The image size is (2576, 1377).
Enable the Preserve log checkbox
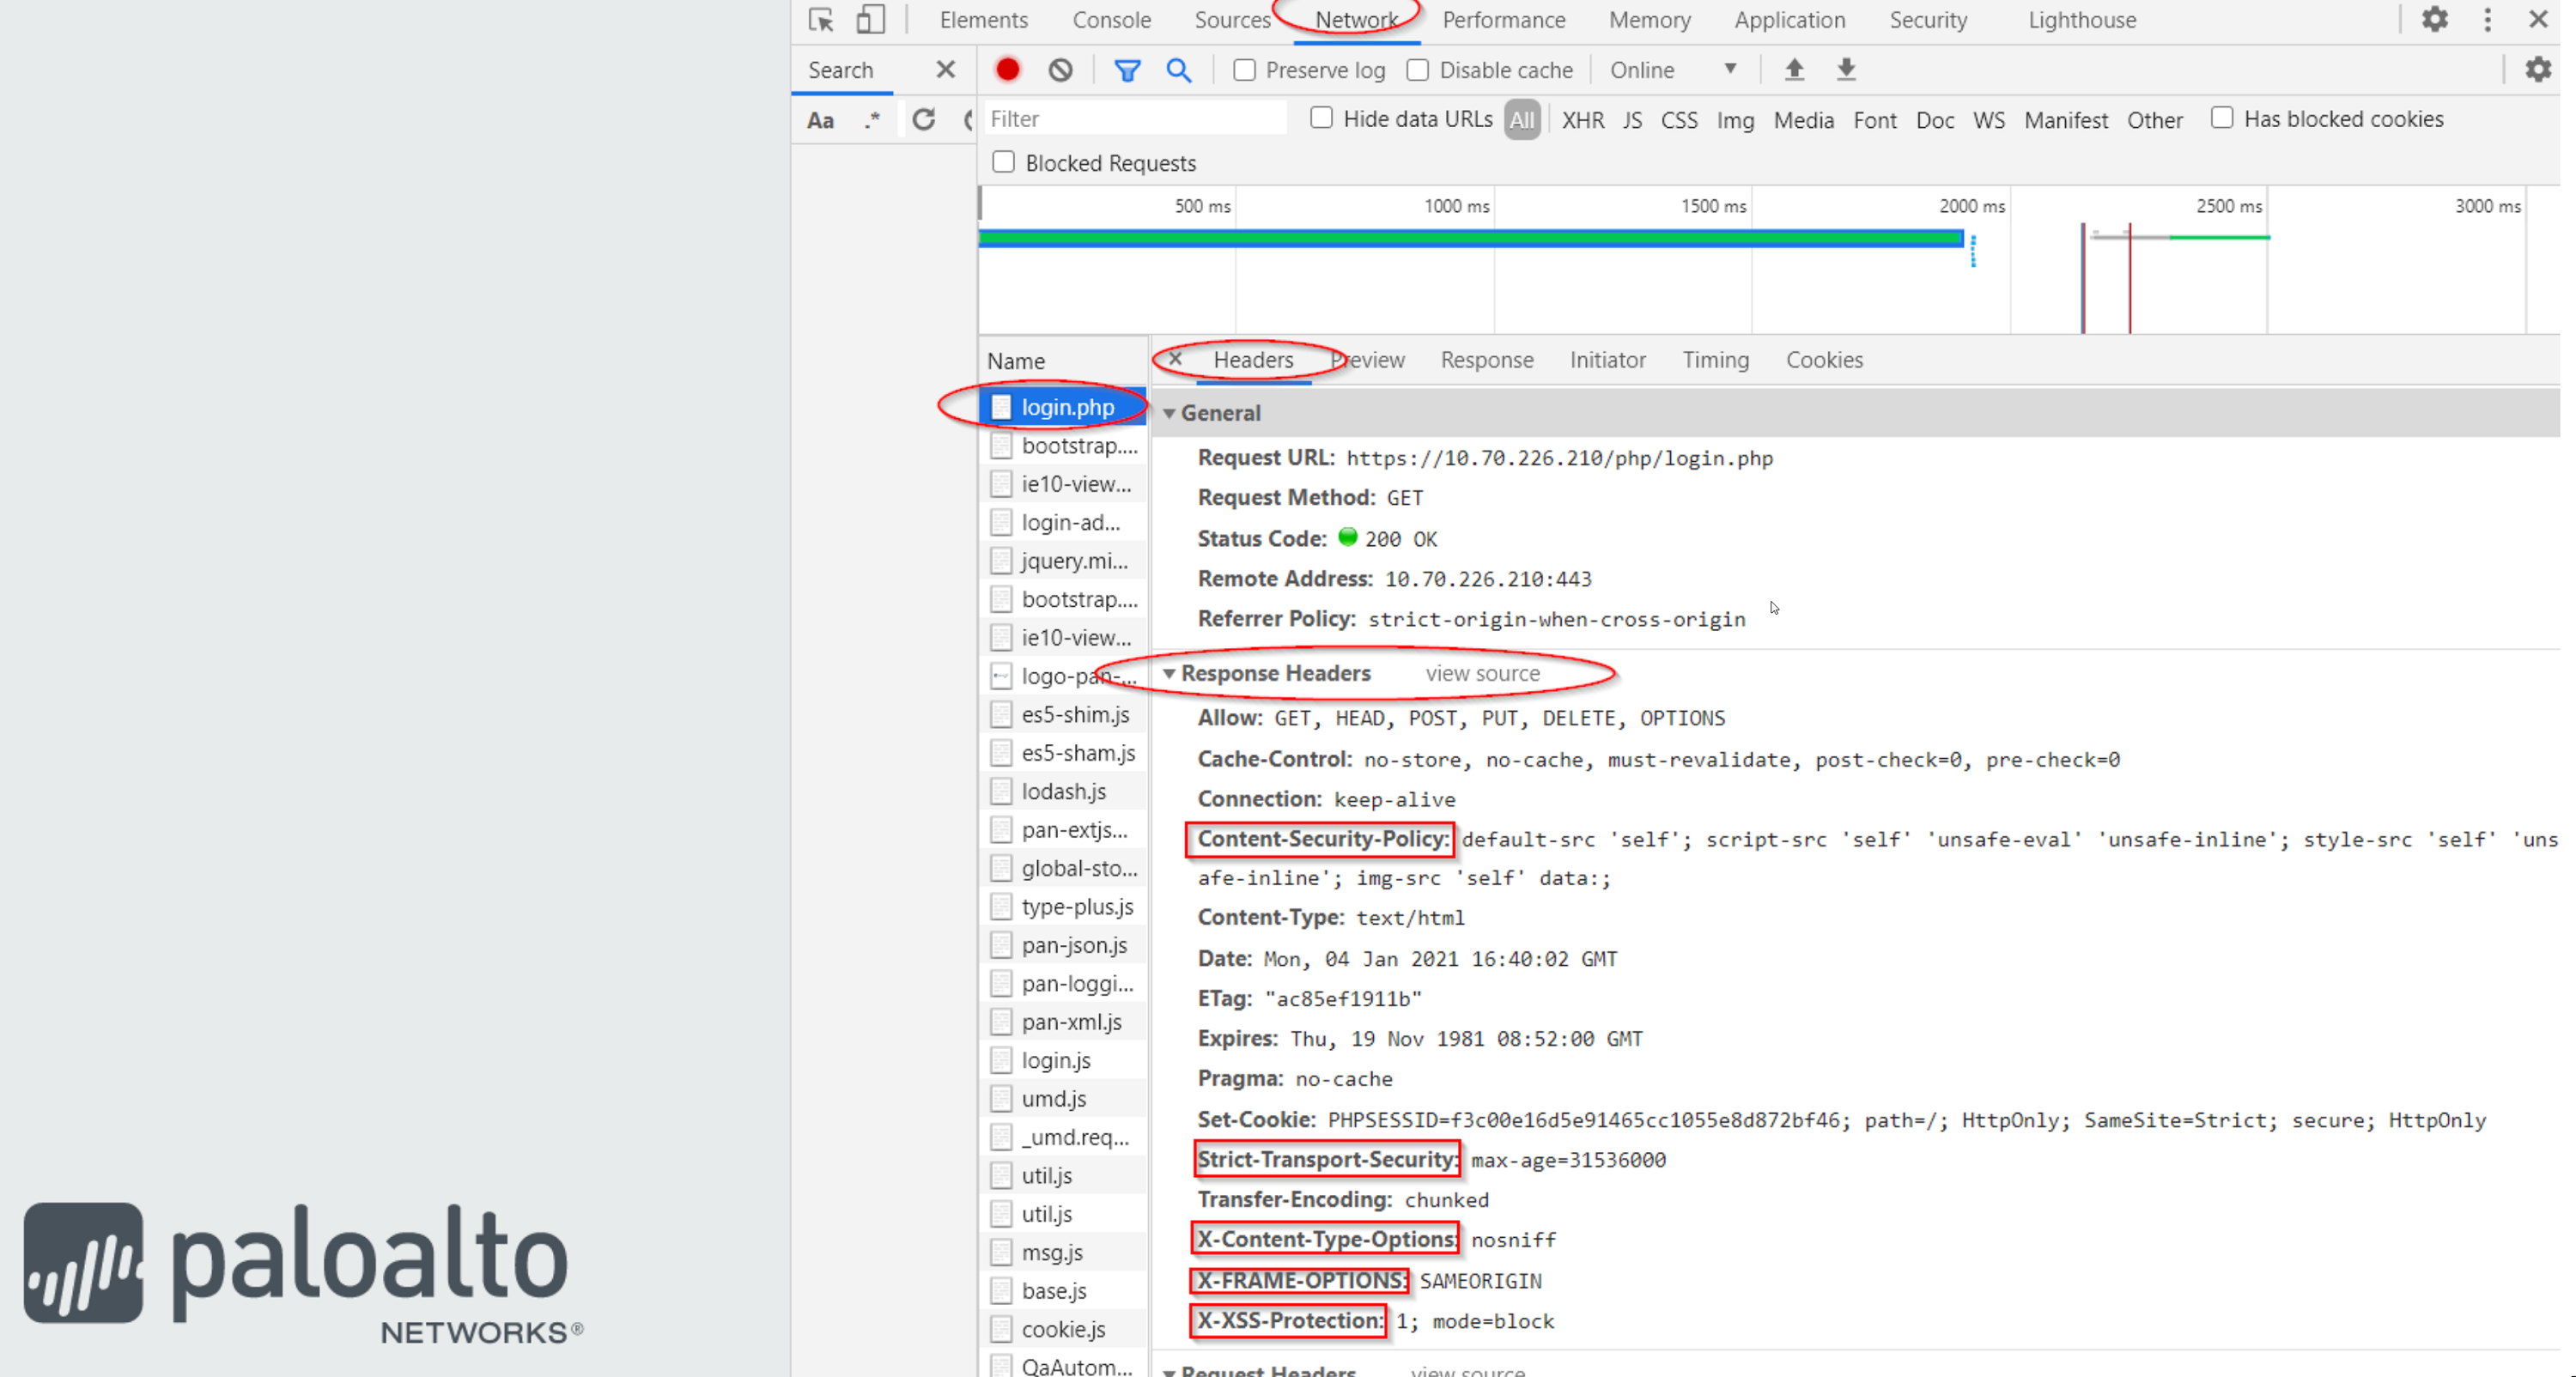click(x=1244, y=70)
